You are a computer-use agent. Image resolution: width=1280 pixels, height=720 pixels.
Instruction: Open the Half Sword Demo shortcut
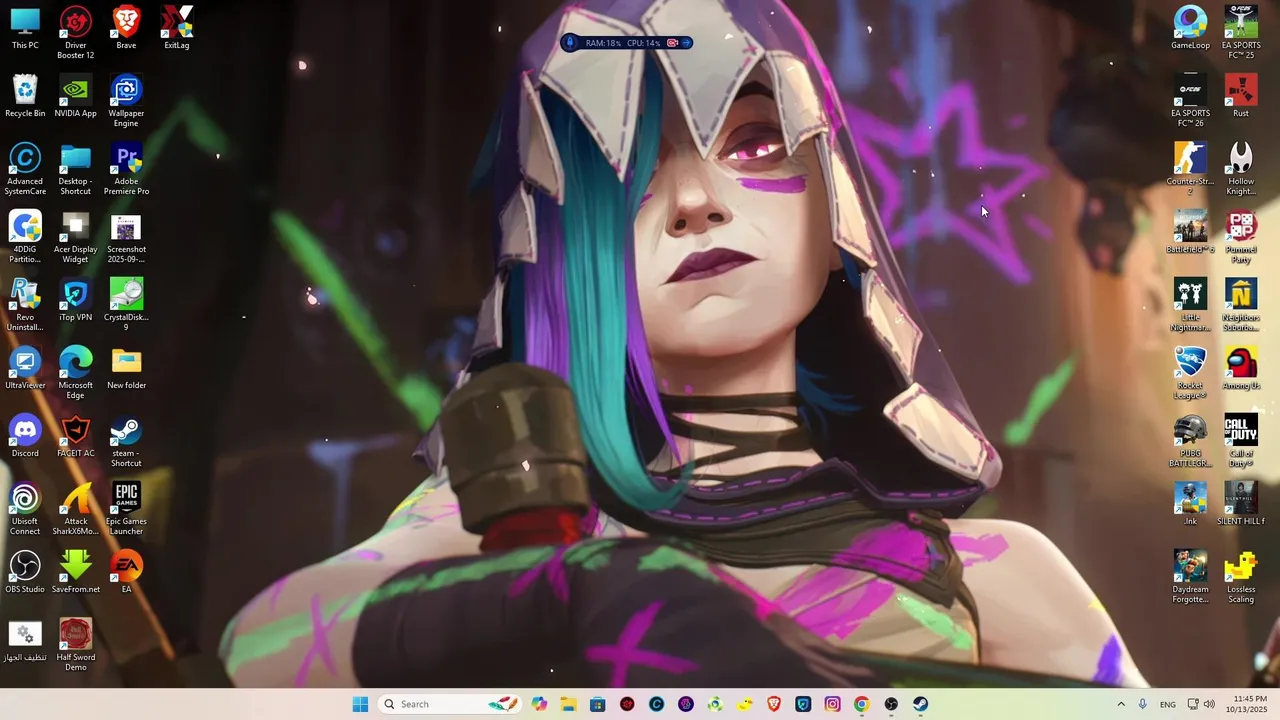[x=75, y=645]
